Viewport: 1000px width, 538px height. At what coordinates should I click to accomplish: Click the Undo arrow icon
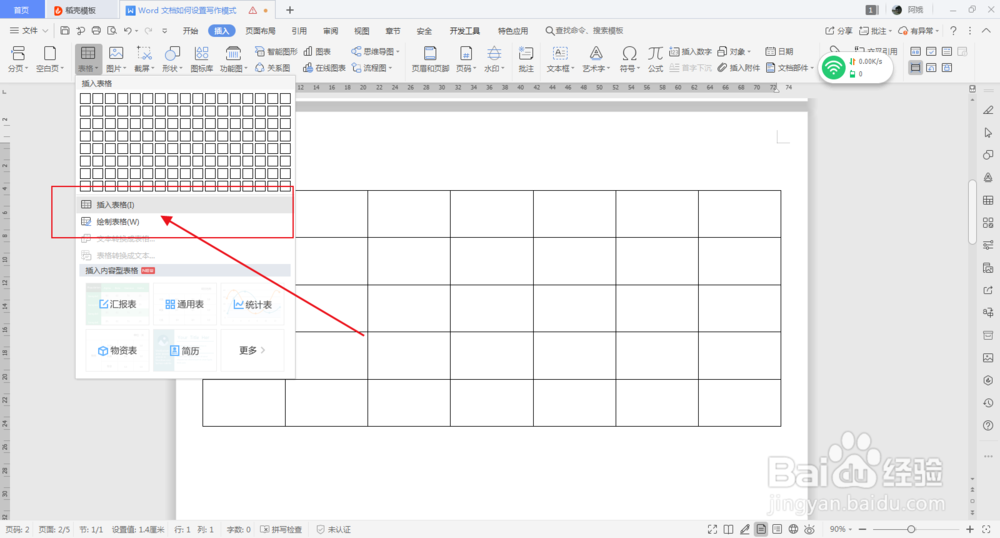tap(128, 31)
